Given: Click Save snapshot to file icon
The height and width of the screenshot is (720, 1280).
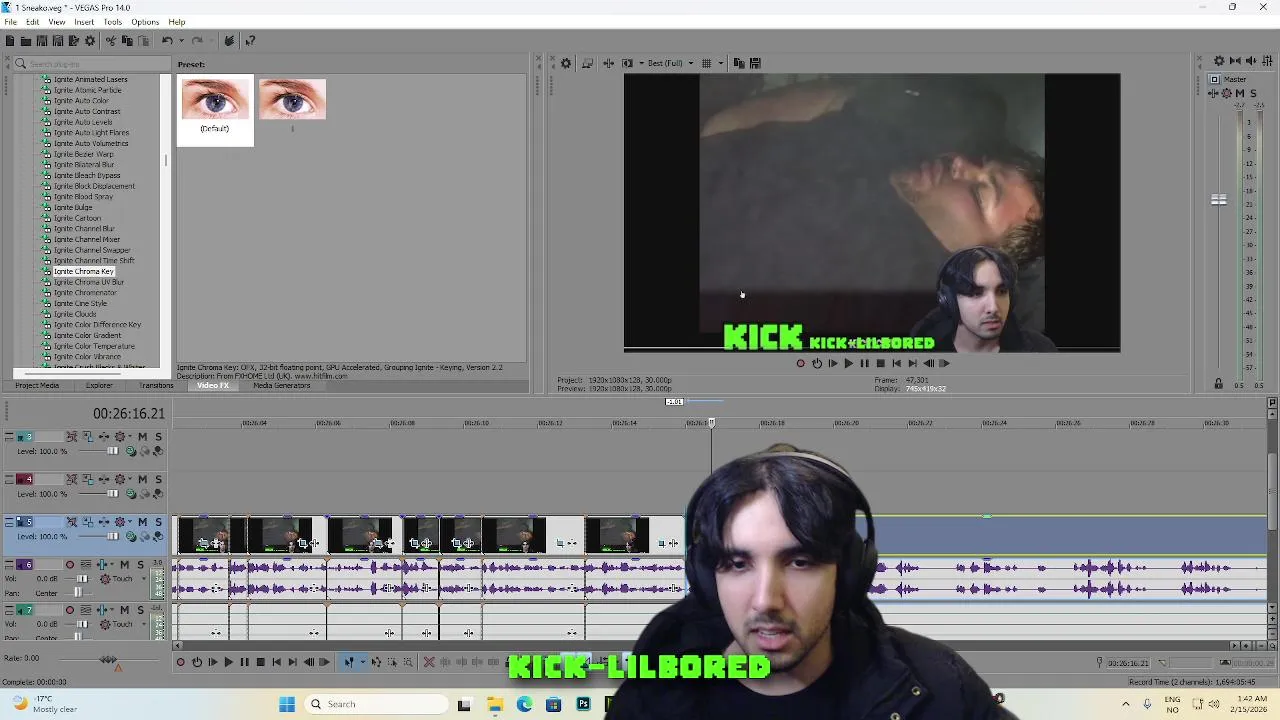Looking at the screenshot, I should tap(755, 63).
